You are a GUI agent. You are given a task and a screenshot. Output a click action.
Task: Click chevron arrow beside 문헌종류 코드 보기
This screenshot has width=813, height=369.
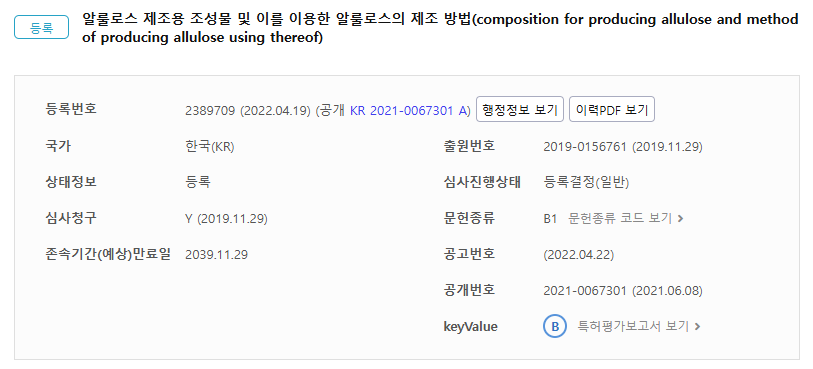coord(680,219)
